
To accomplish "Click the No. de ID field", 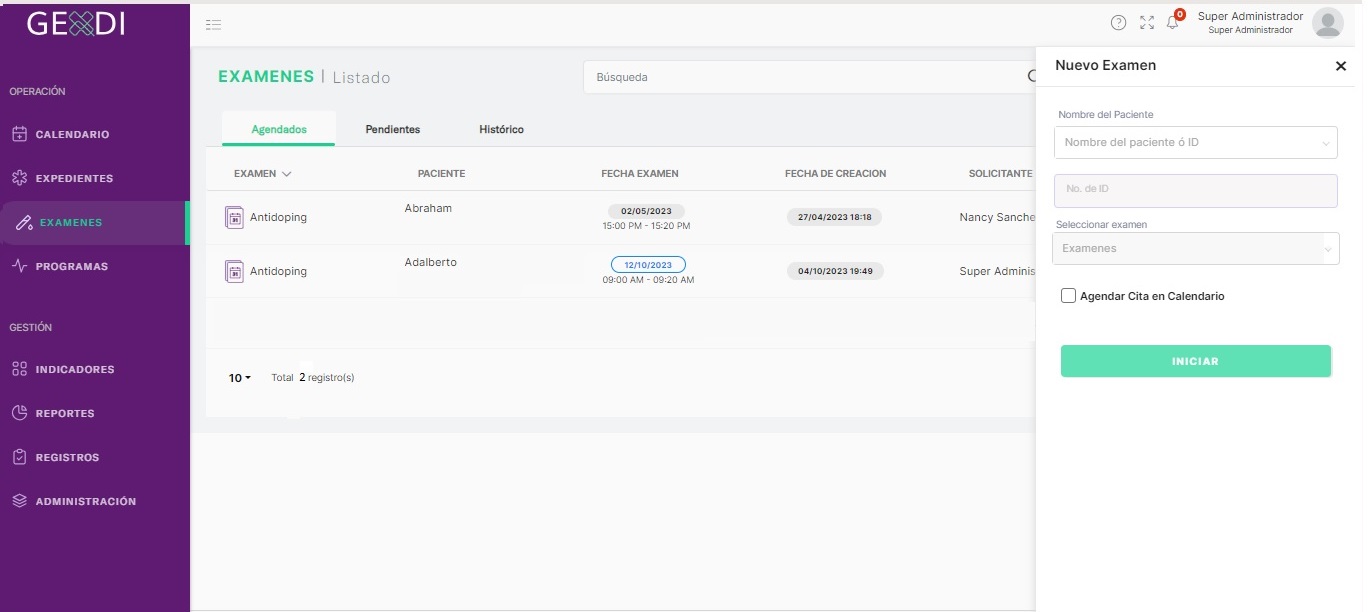I will (x=1196, y=191).
